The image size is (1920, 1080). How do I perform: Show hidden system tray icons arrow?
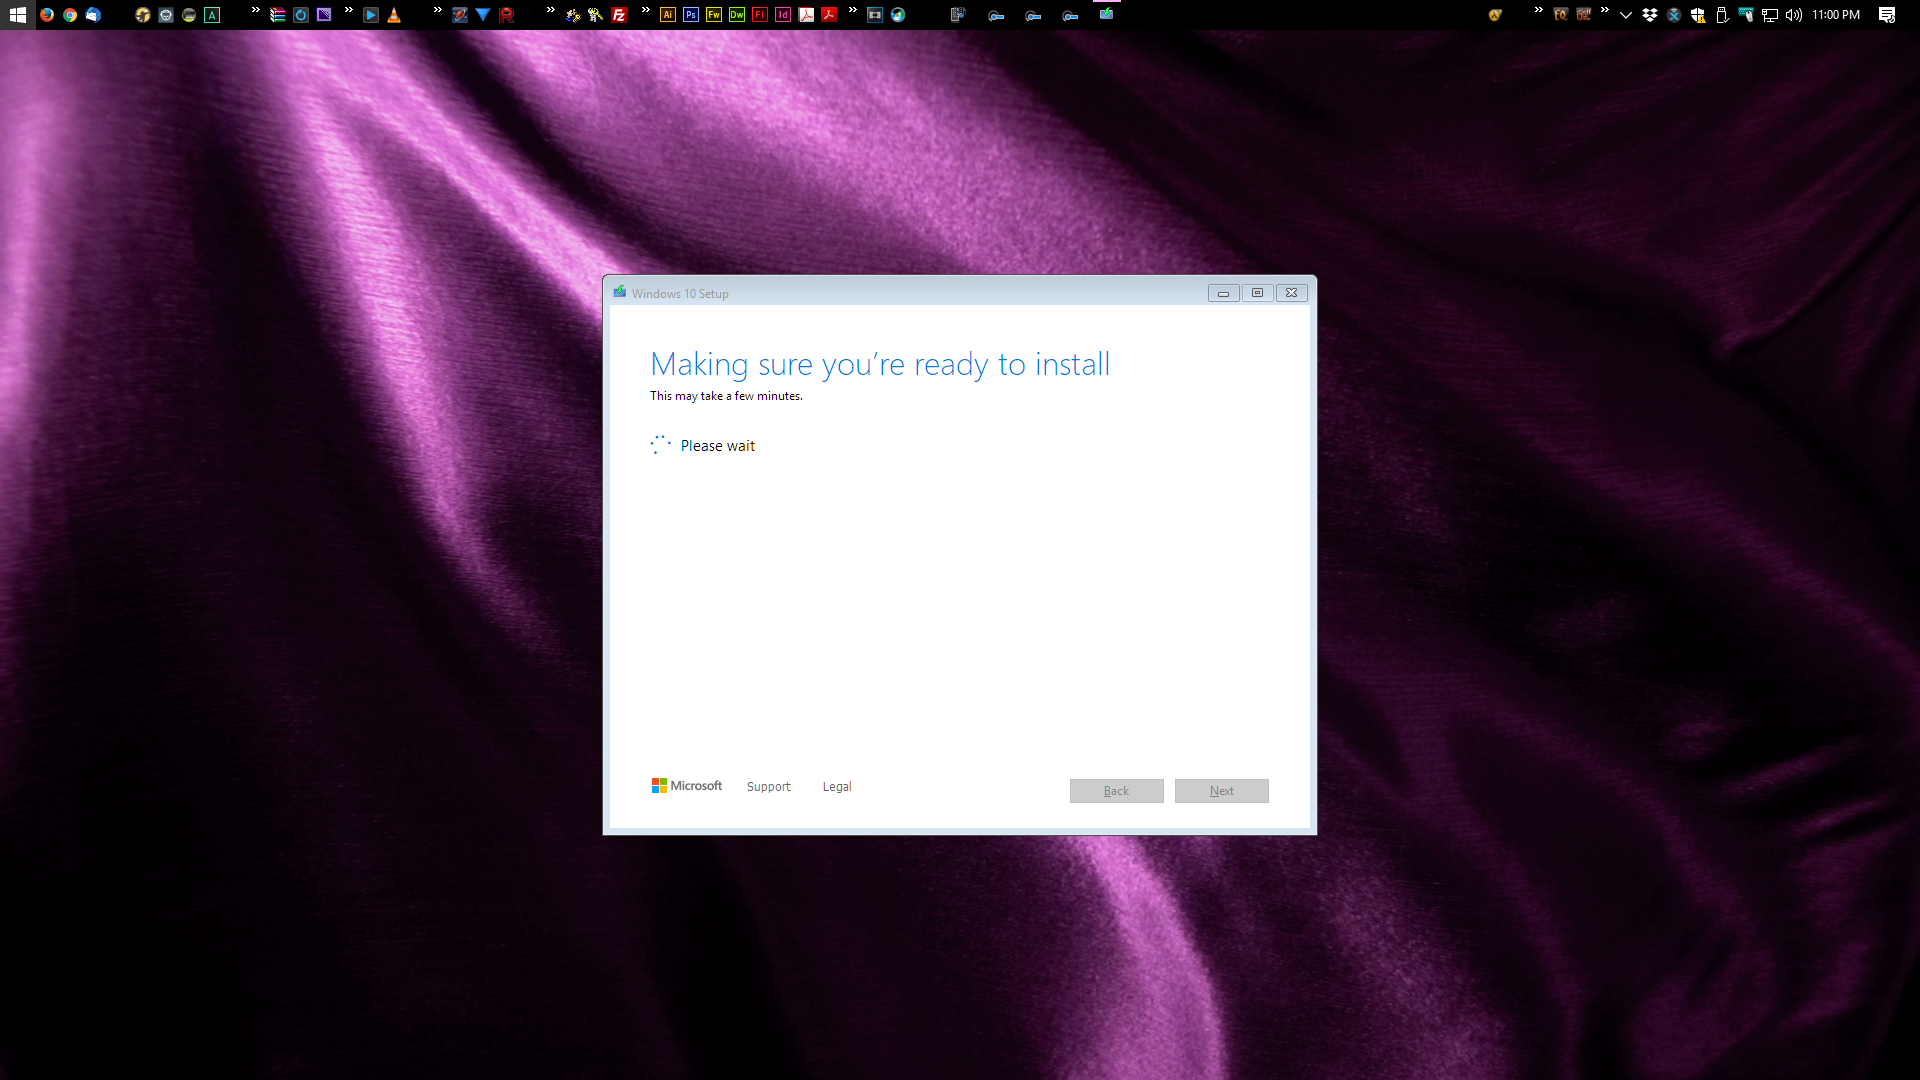[x=1626, y=15]
